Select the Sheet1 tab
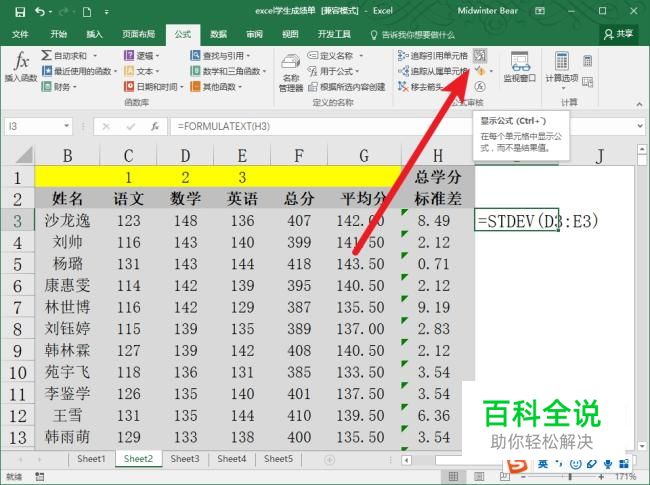The height and width of the screenshot is (485, 650). [x=91, y=458]
